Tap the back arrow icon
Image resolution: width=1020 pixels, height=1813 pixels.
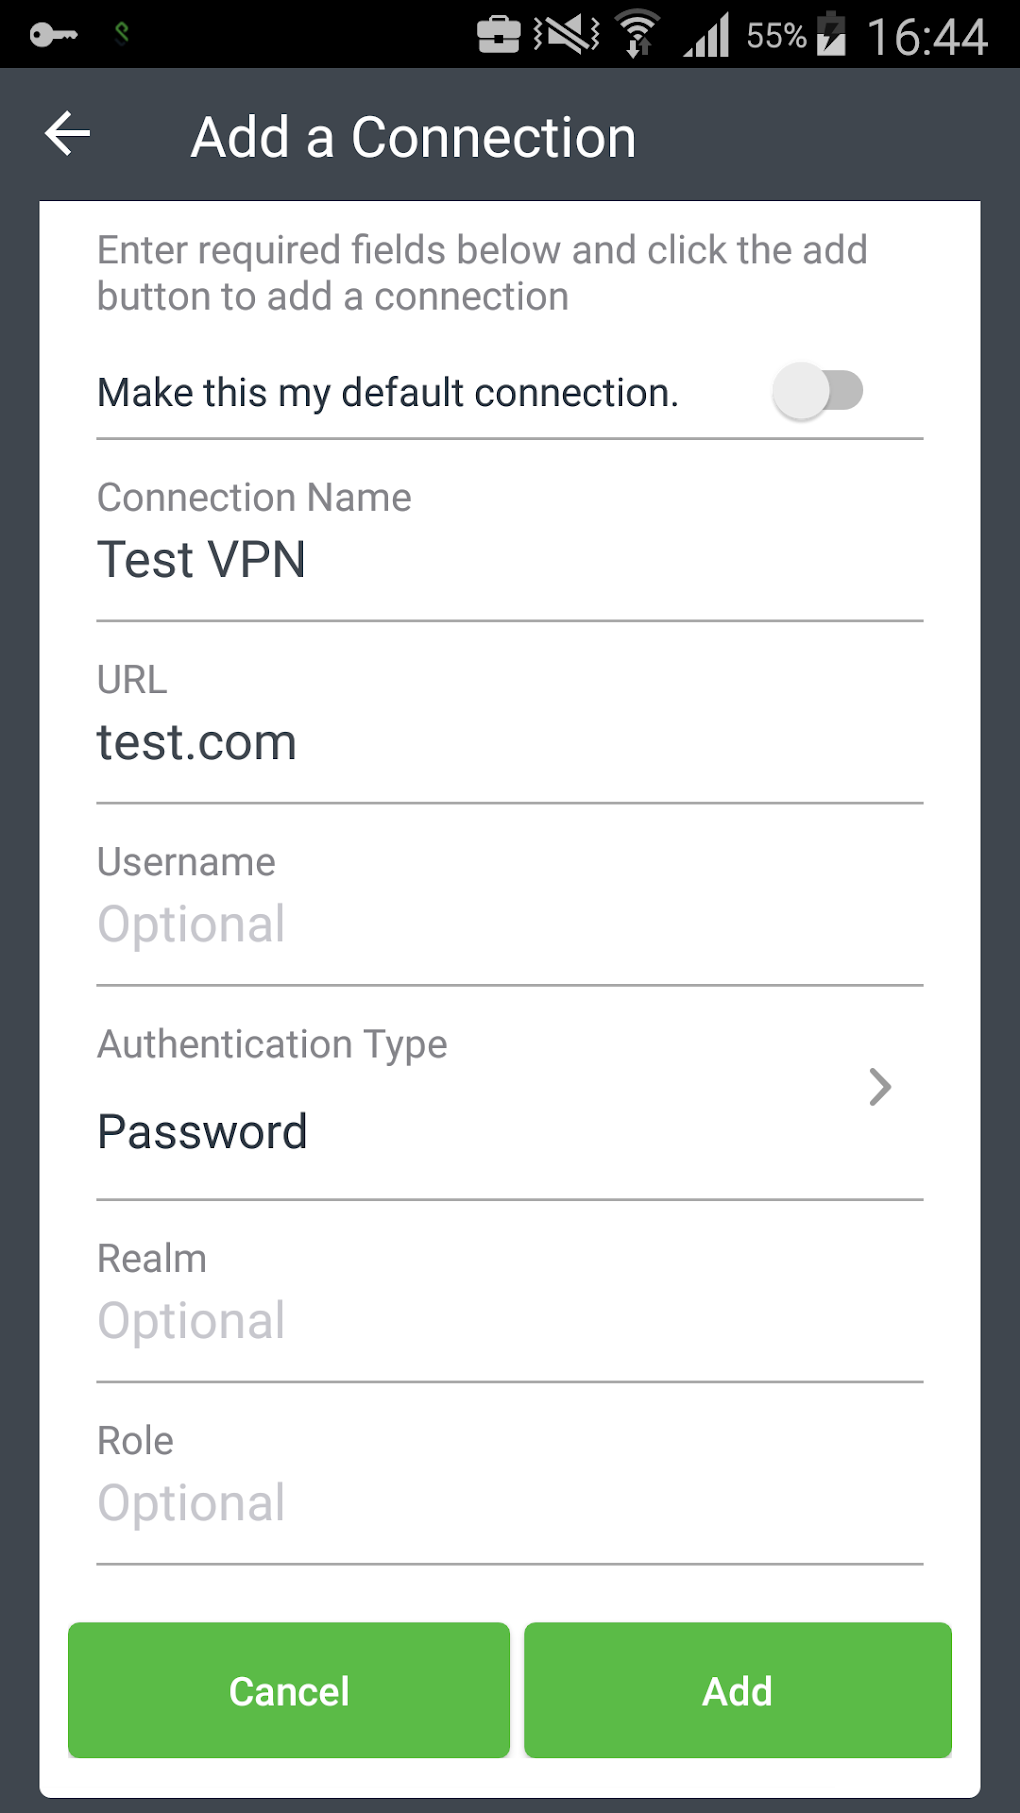tap(68, 134)
